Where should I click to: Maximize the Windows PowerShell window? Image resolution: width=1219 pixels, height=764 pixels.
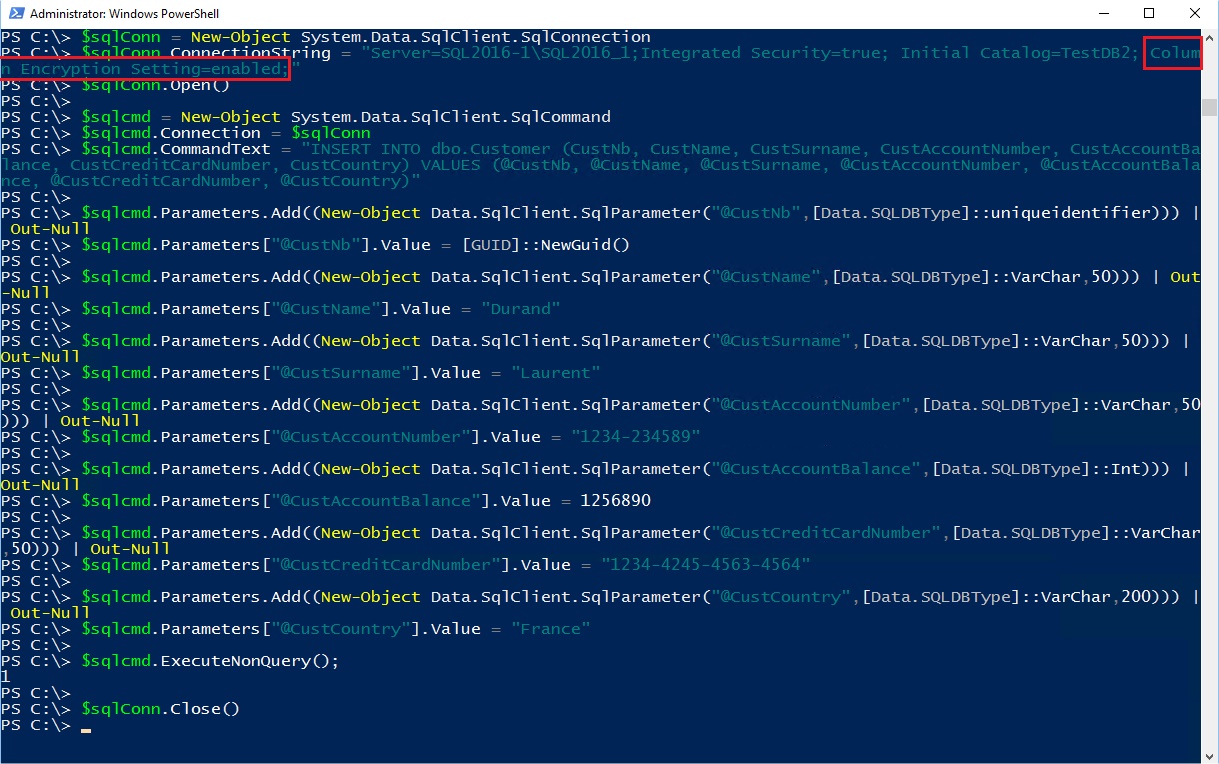click(x=1149, y=14)
